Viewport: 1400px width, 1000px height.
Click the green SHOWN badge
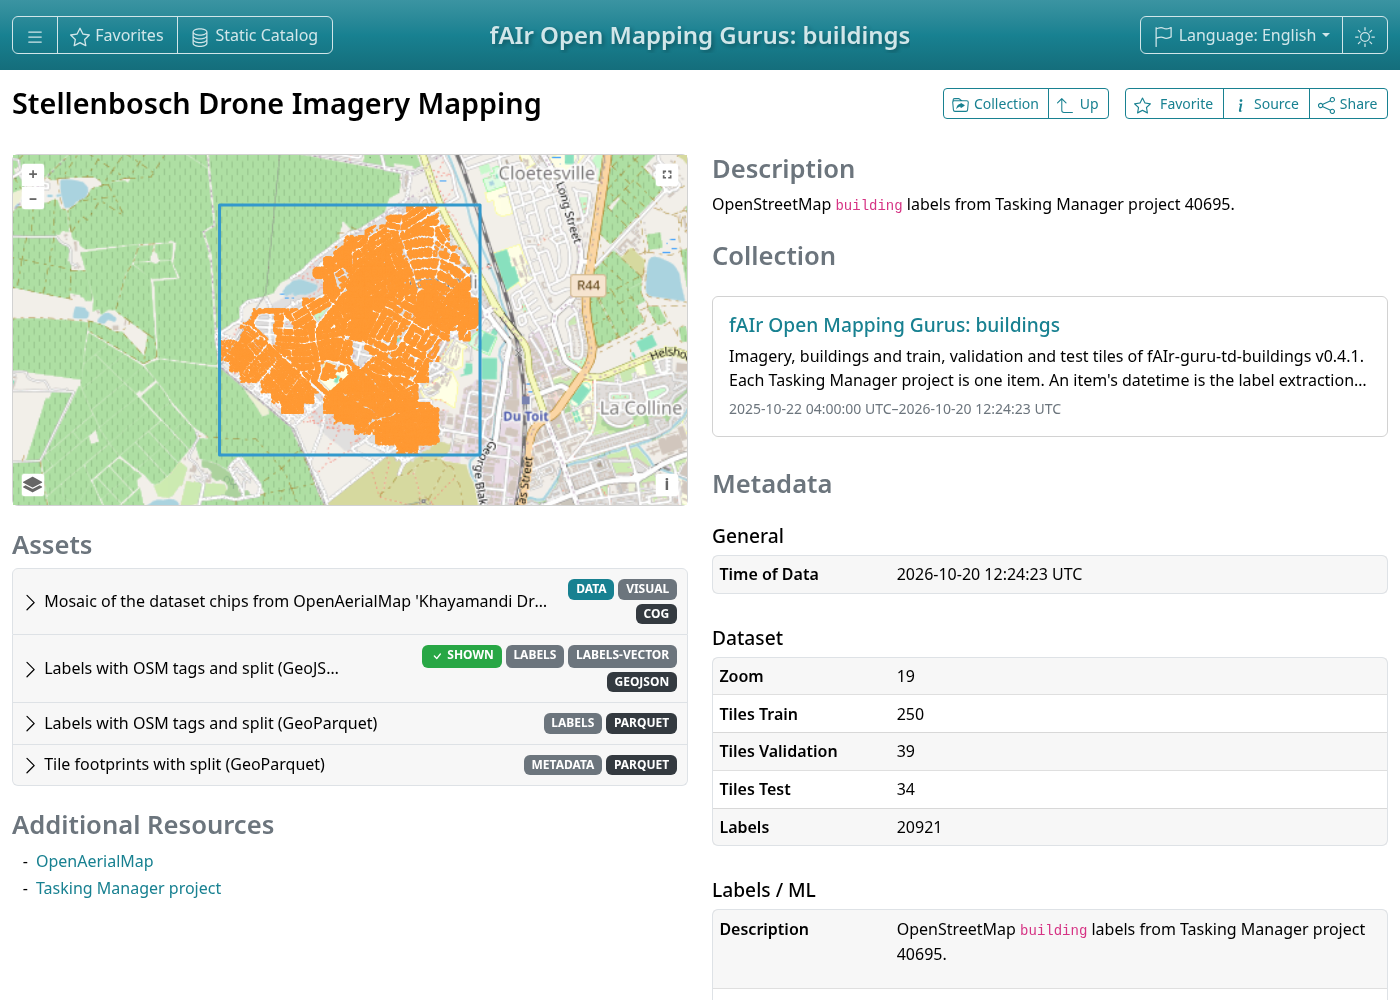(462, 656)
